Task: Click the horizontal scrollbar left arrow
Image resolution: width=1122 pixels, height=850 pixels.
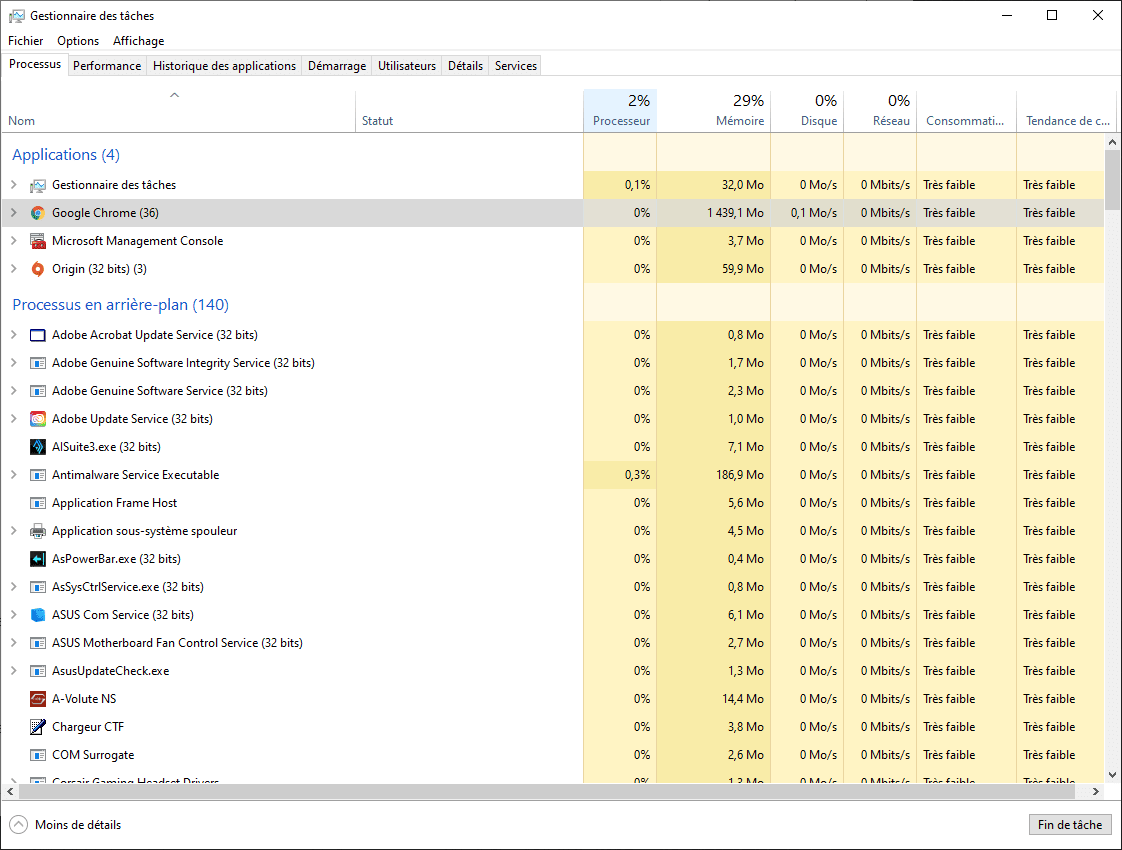Action: [x=10, y=791]
